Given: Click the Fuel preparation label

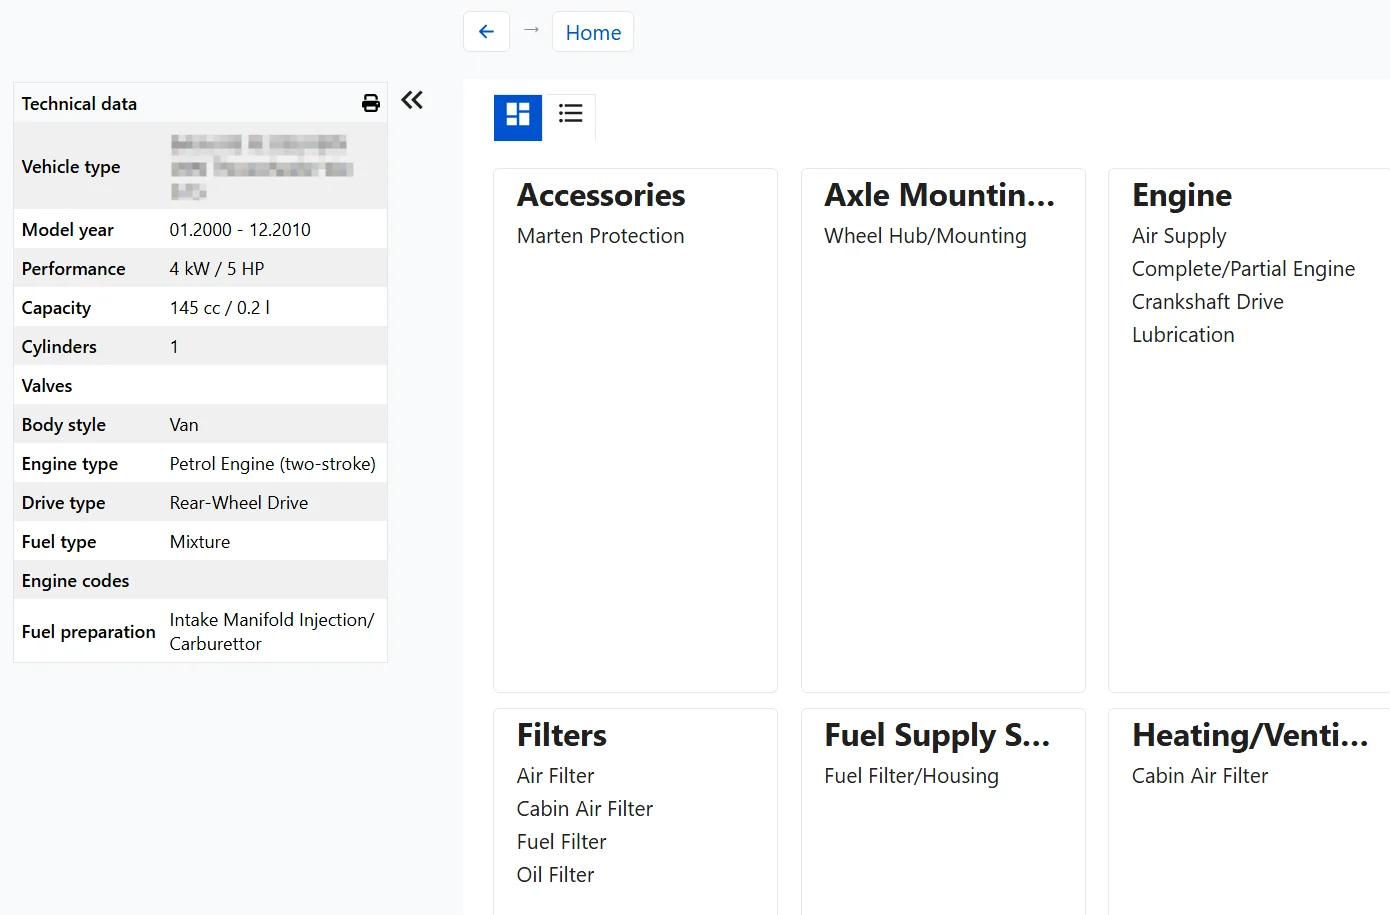Looking at the screenshot, I should pyautogui.click(x=89, y=632).
